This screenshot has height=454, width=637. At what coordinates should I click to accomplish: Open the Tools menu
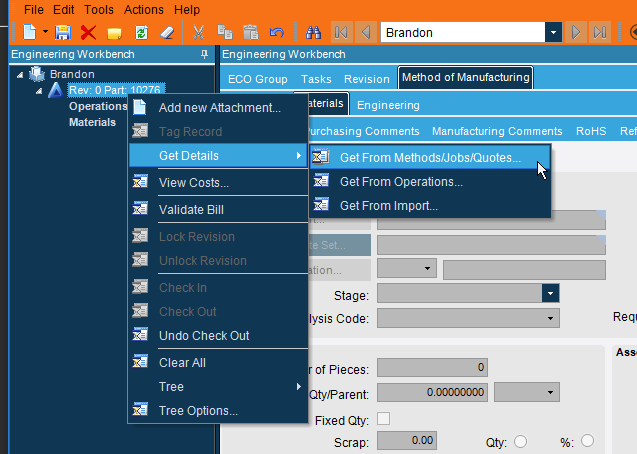click(x=99, y=9)
